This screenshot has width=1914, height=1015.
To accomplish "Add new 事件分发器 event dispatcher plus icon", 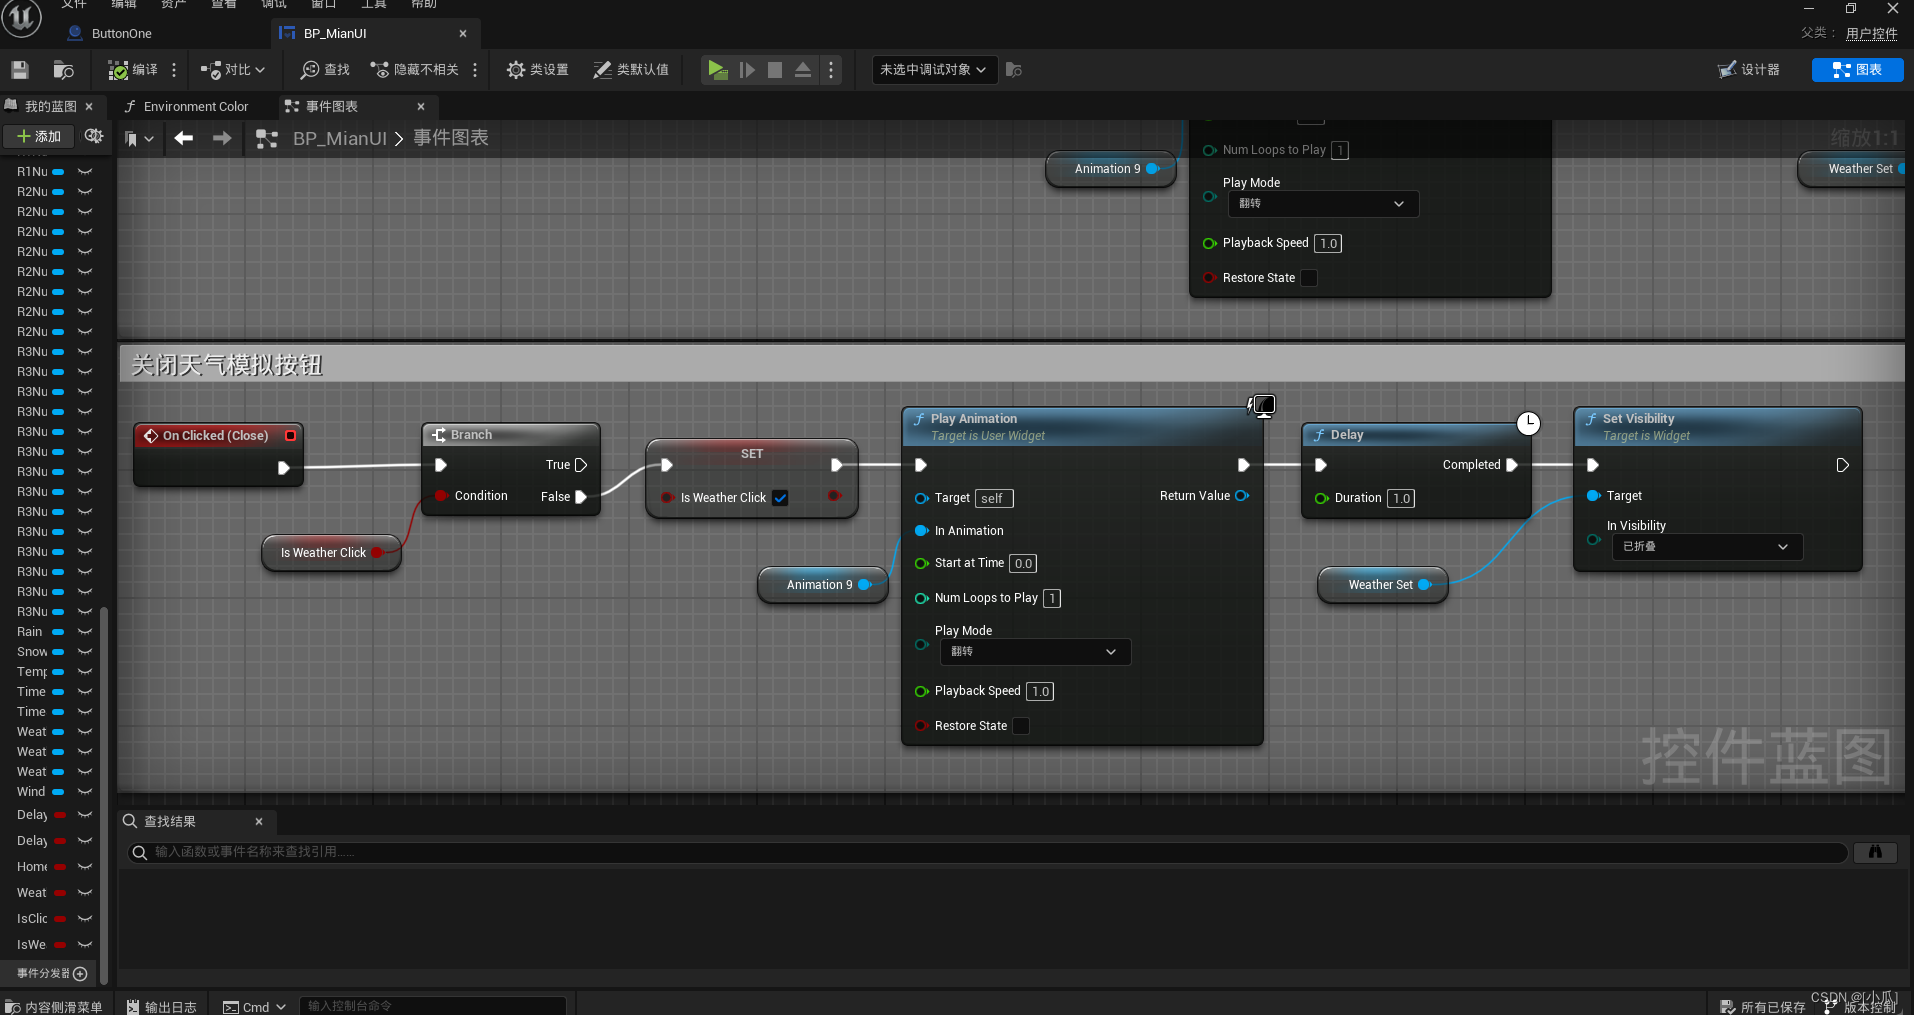I will click(81, 974).
